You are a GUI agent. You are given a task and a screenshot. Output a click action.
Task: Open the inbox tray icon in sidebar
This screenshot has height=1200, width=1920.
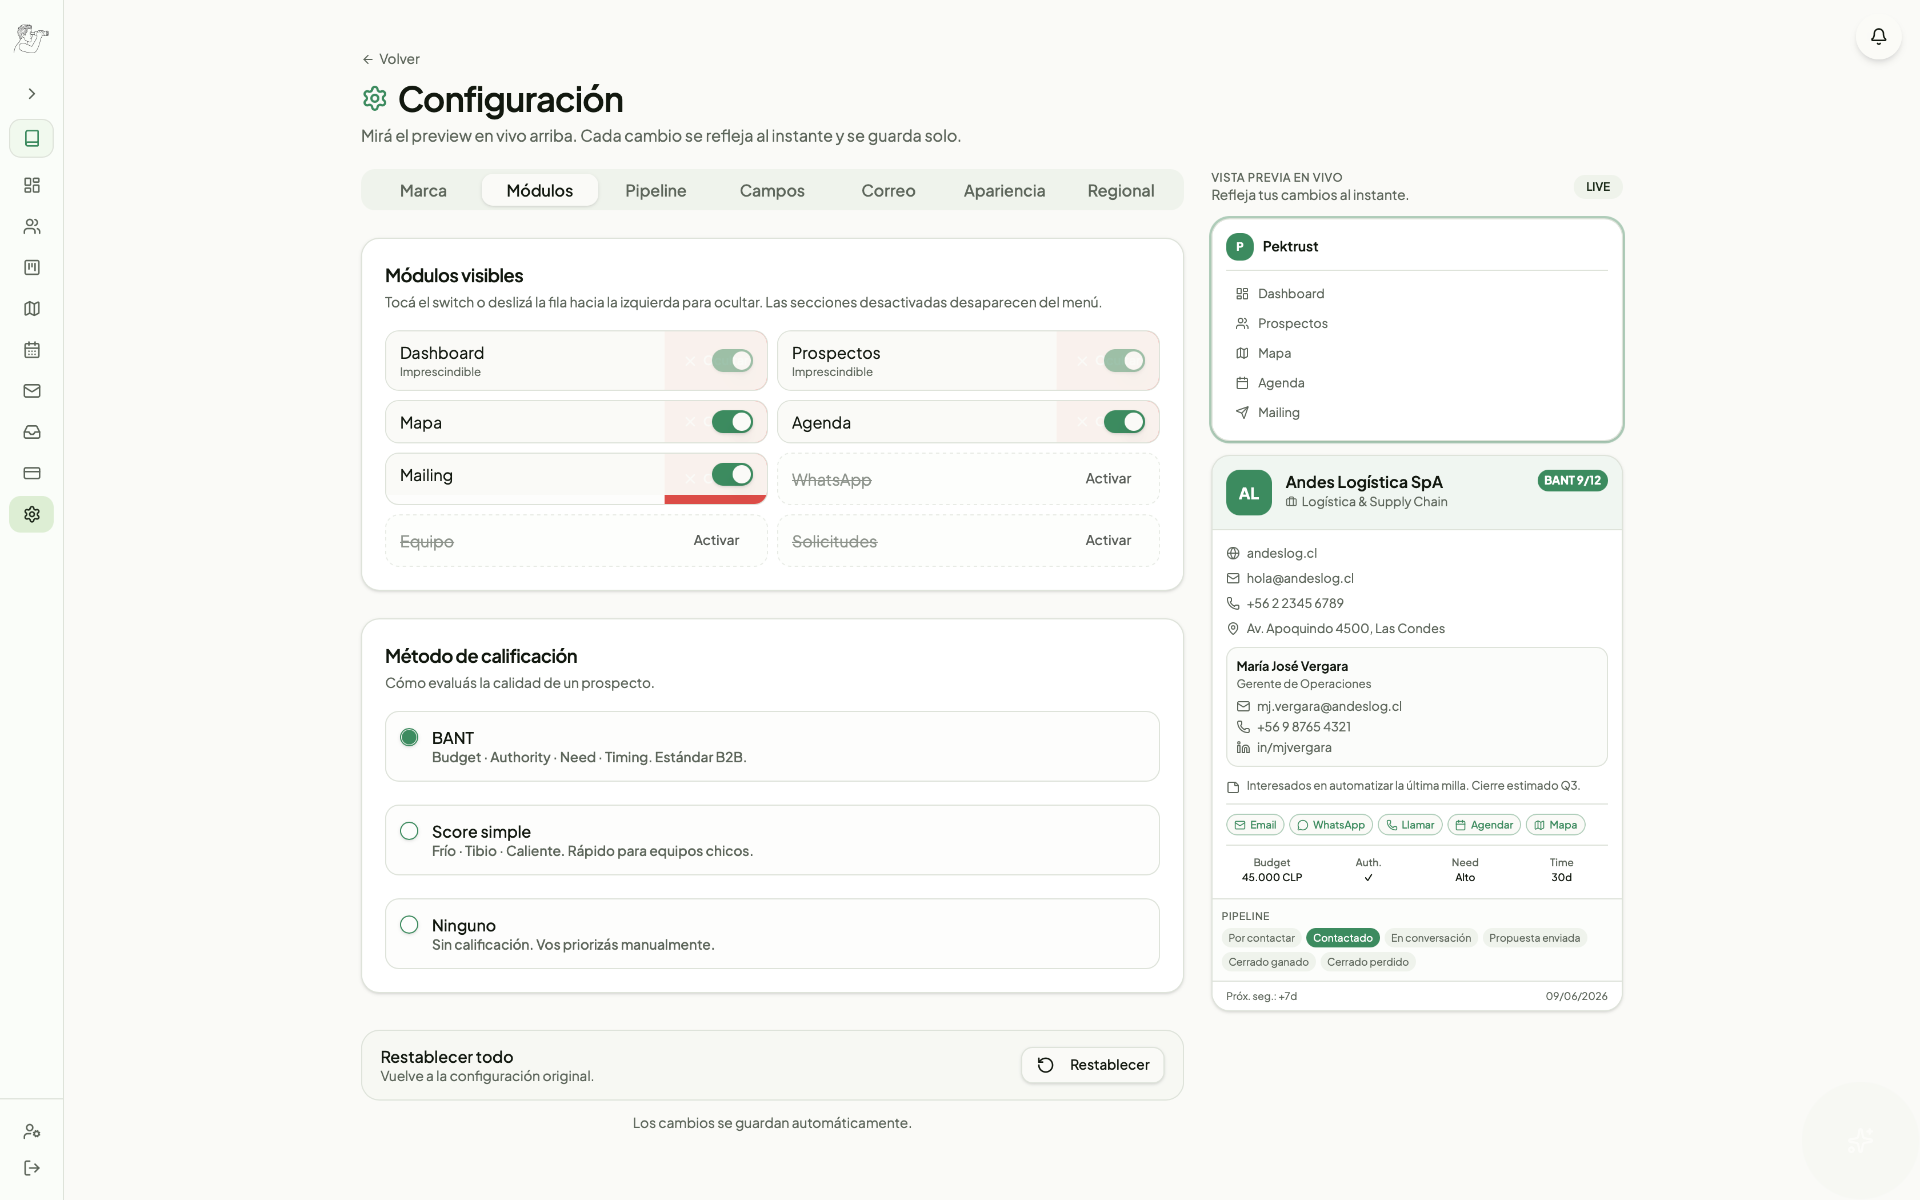click(x=32, y=432)
